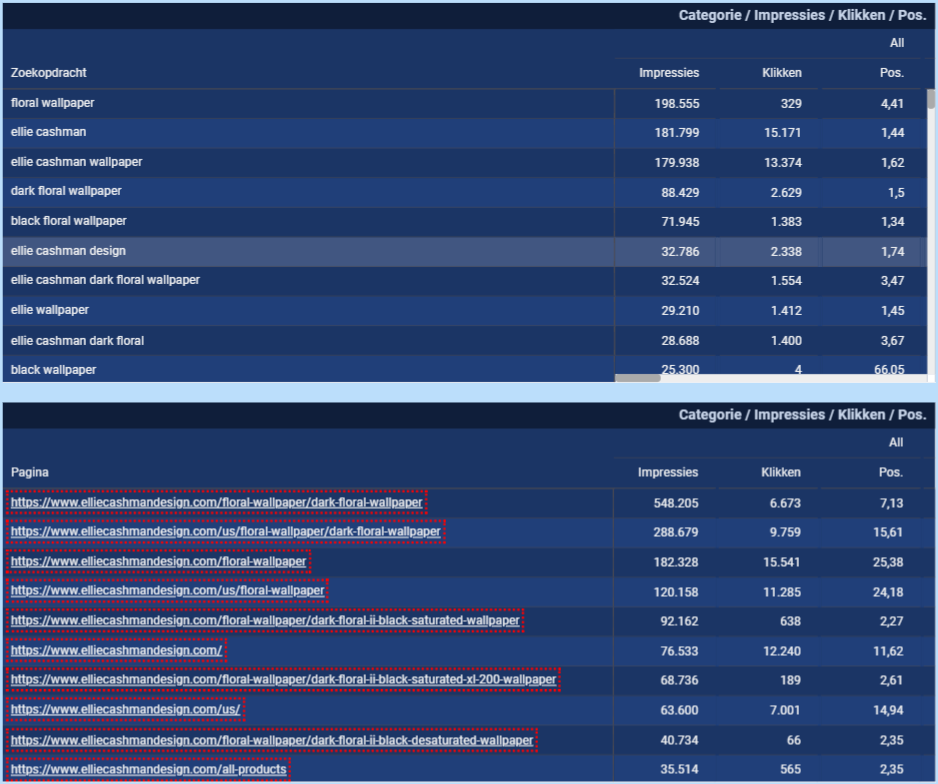938x784 pixels.
Task: Click the top table's Categorie / Impressies title
Action: [802, 16]
